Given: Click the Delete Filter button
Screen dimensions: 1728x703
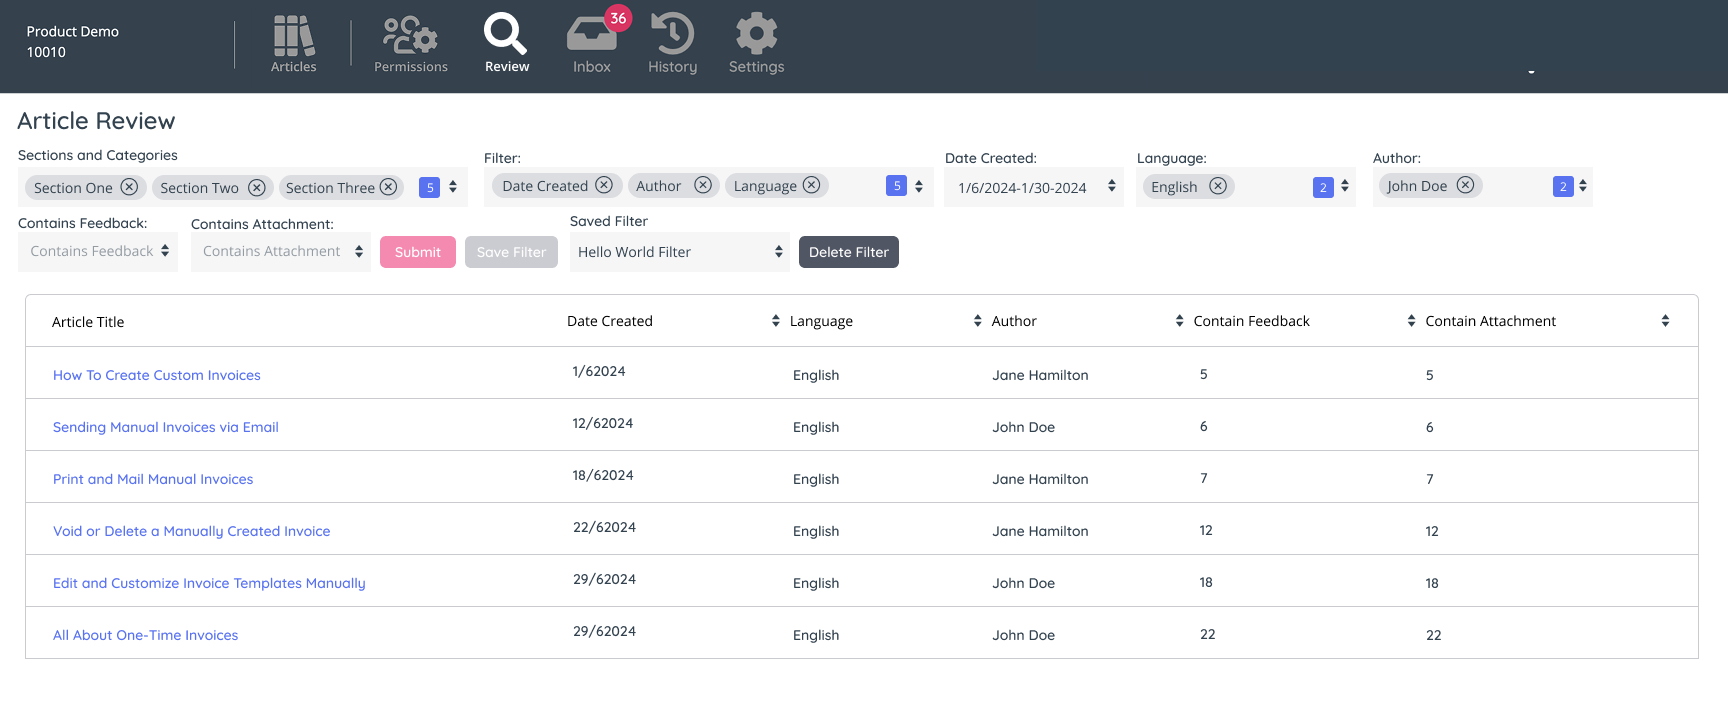Looking at the screenshot, I should (x=849, y=252).
